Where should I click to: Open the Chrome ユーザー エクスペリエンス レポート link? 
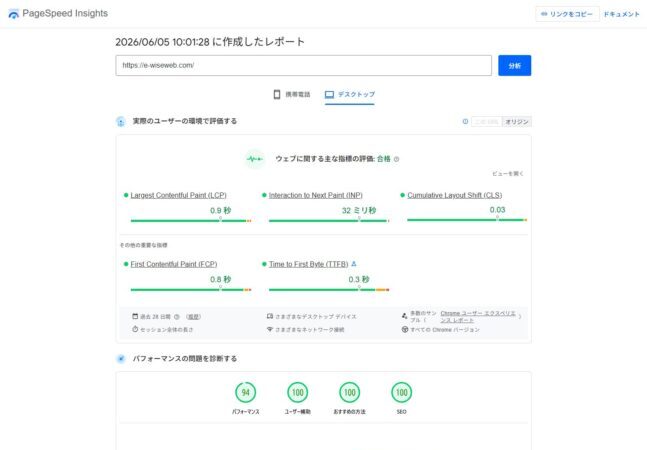pyautogui.click(x=478, y=317)
